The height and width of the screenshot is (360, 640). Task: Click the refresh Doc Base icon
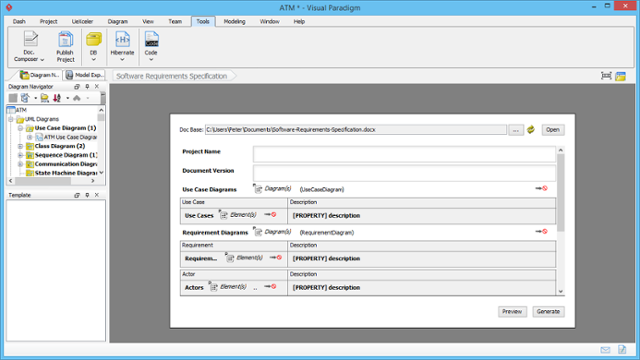[531, 130]
